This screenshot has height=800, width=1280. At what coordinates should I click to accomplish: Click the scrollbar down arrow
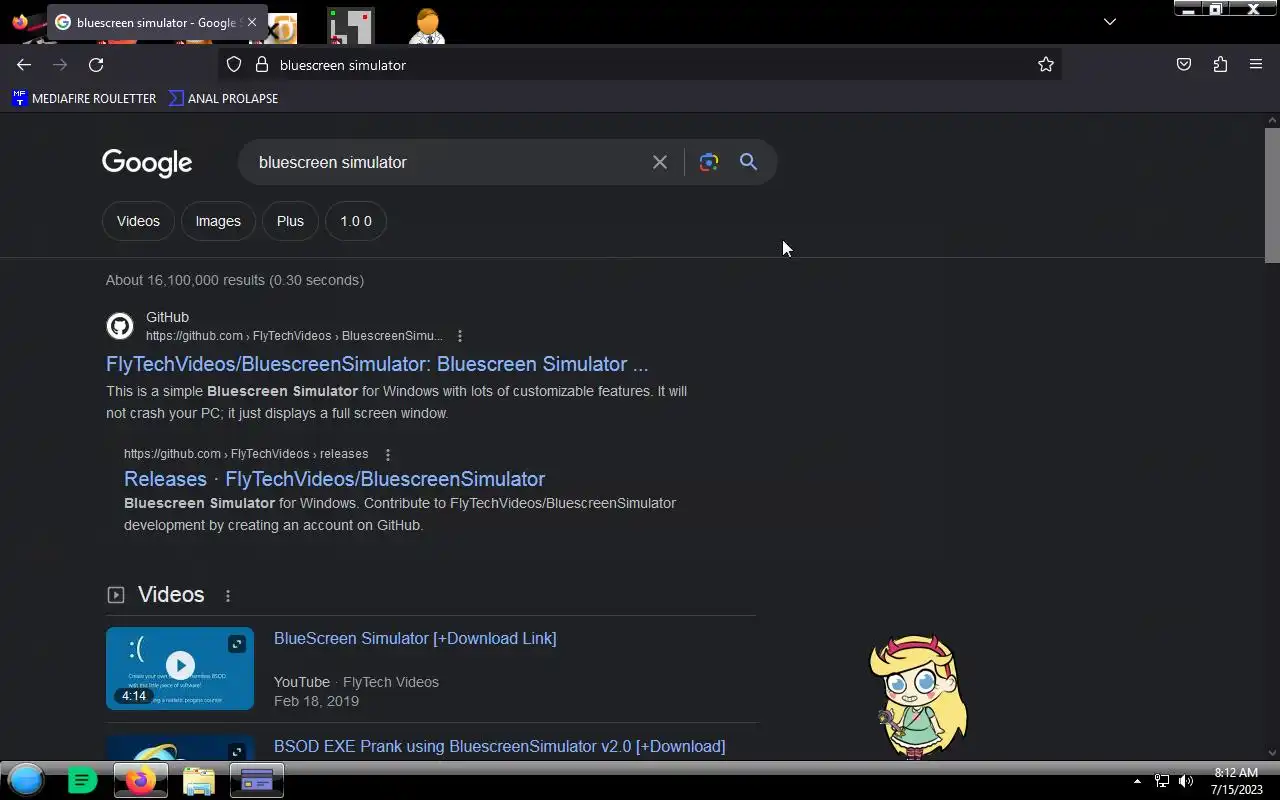(x=1272, y=753)
